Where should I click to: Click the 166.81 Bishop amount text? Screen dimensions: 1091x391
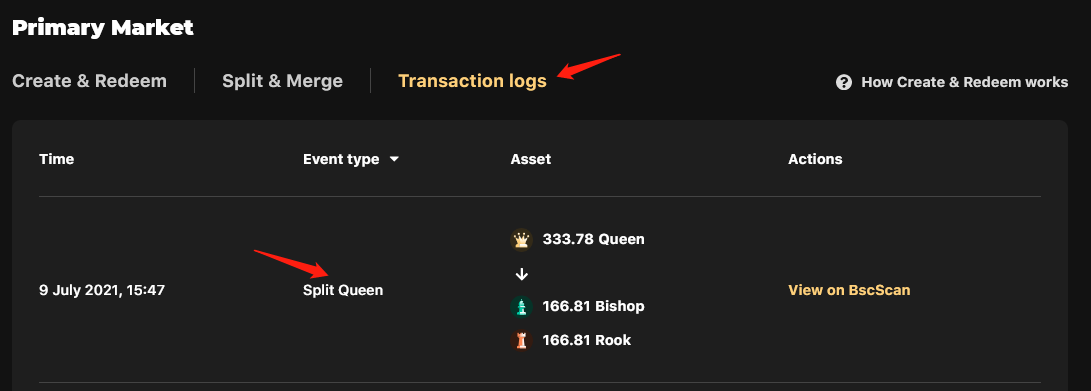click(594, 306)
